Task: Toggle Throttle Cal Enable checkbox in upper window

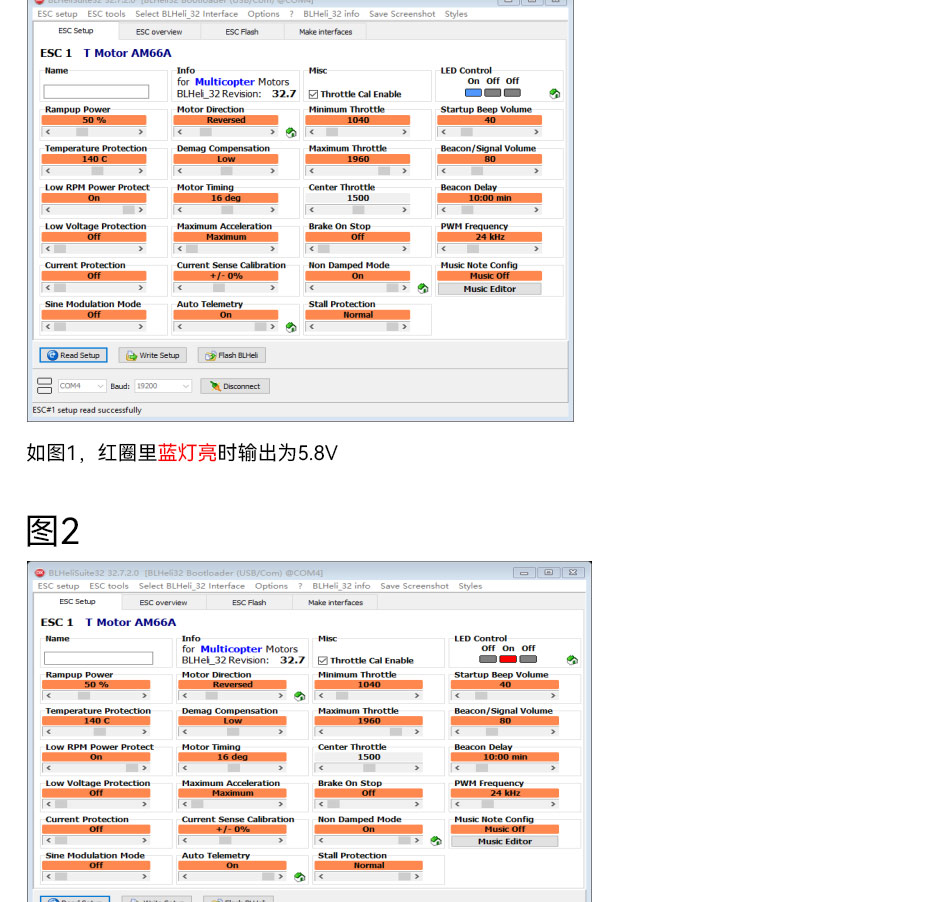Action: pyautogui.click(x=313, y=94)
